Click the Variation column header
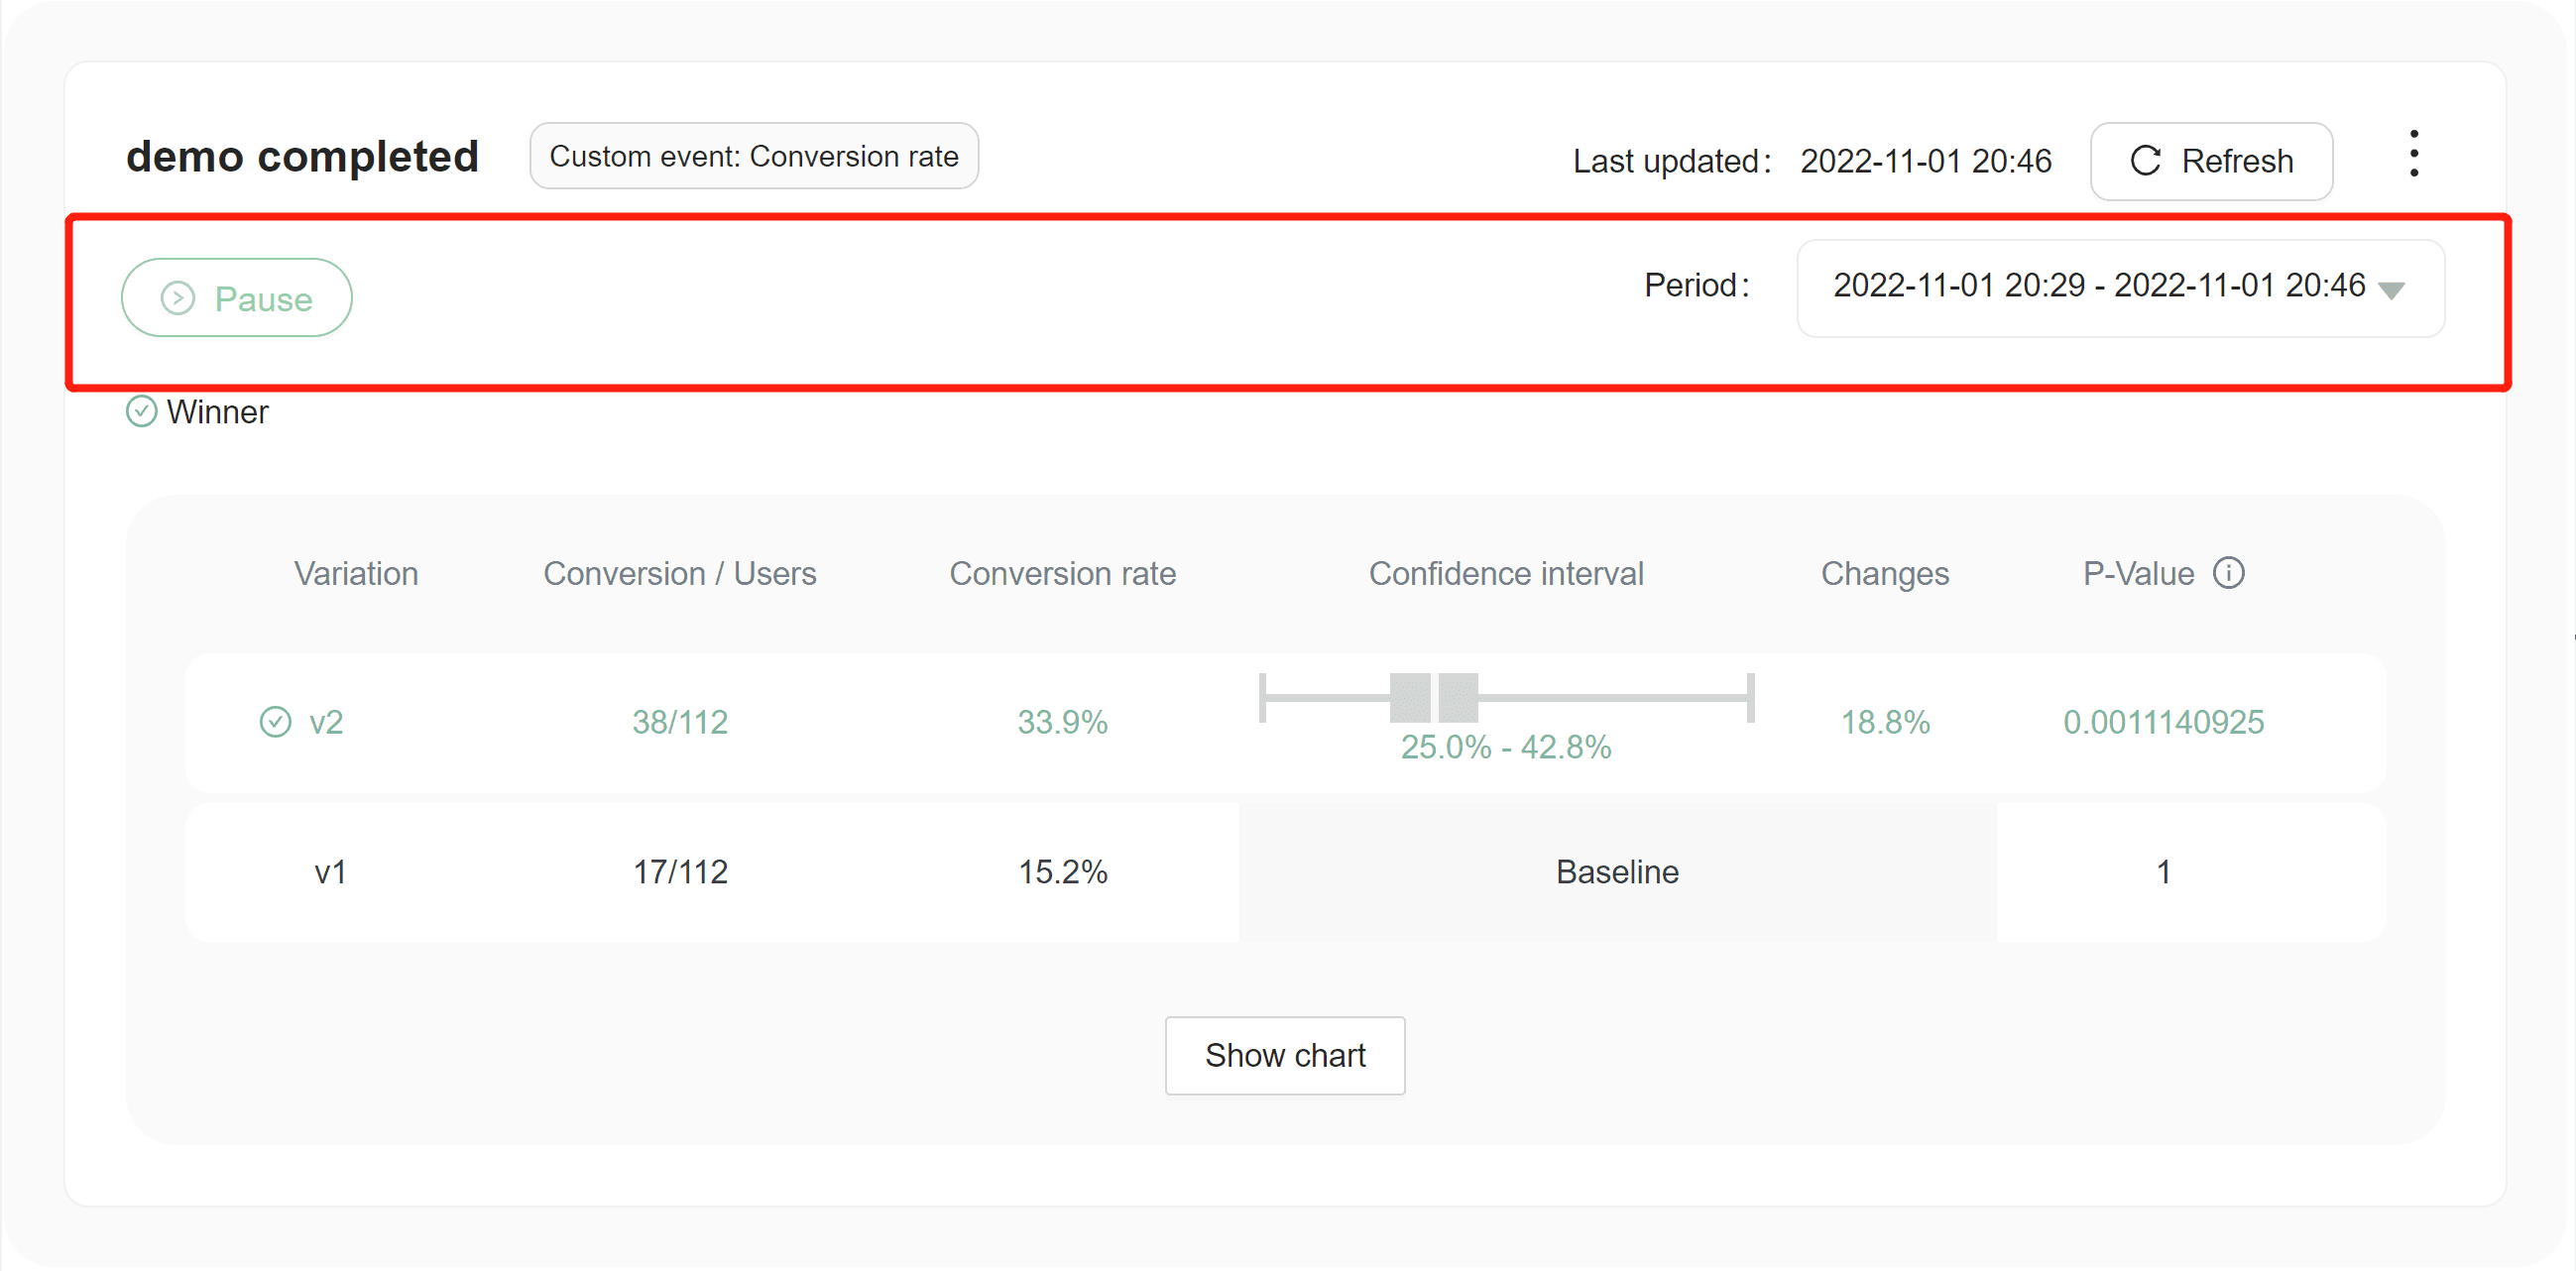The image size is (2576, 1271). pos(355,573)
